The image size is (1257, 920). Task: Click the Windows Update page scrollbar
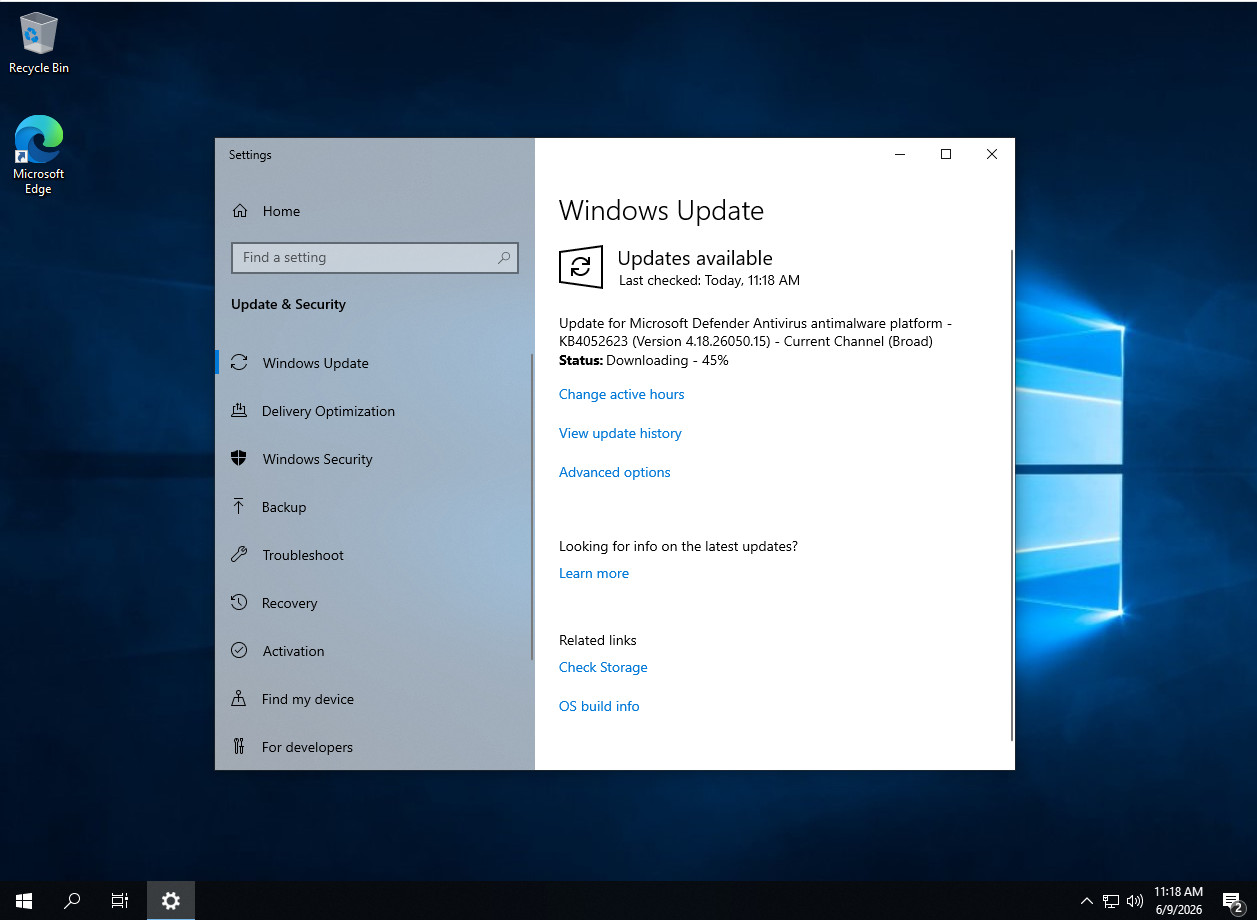point(1012,495)
